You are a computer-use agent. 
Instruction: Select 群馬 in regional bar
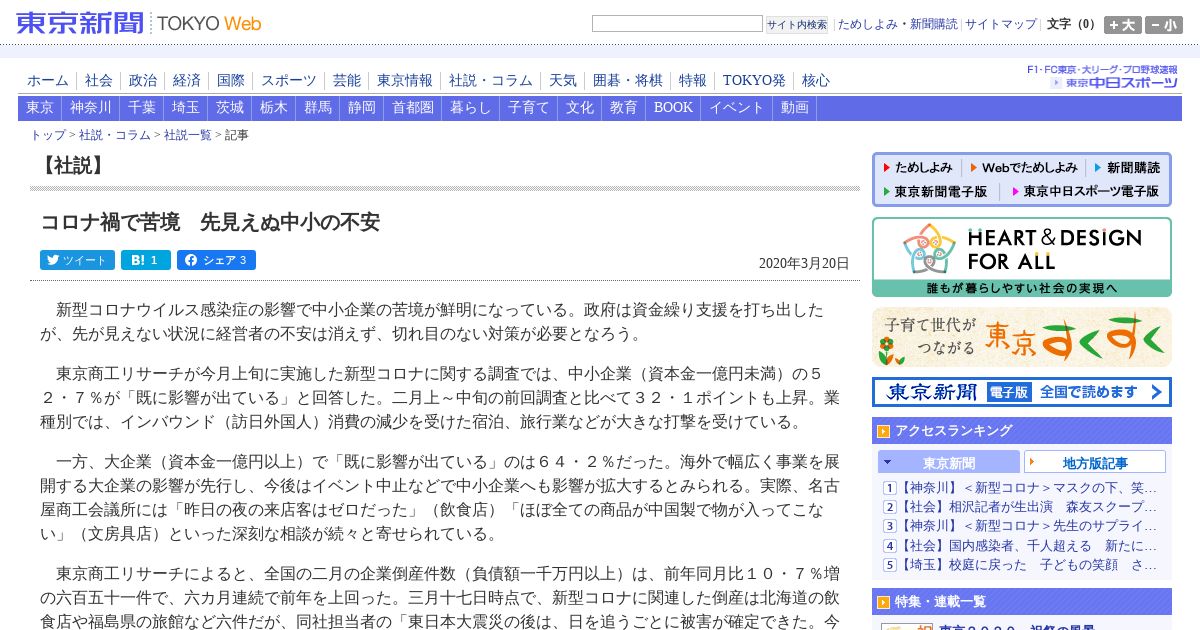318,108
